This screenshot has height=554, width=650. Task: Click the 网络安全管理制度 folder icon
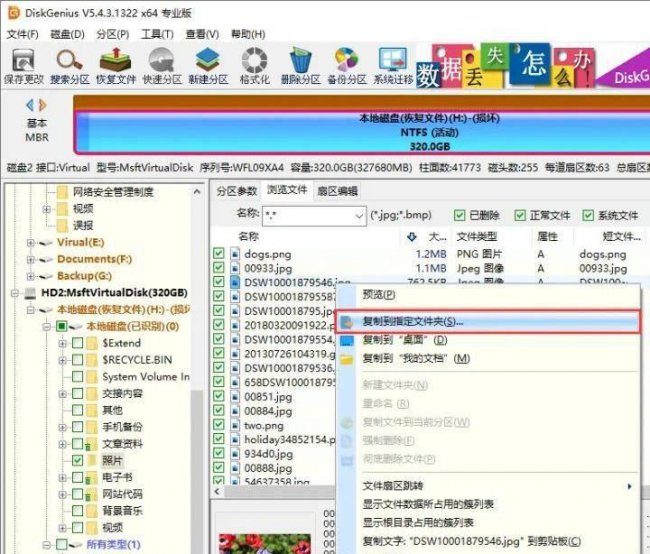[x=63, y=192]
